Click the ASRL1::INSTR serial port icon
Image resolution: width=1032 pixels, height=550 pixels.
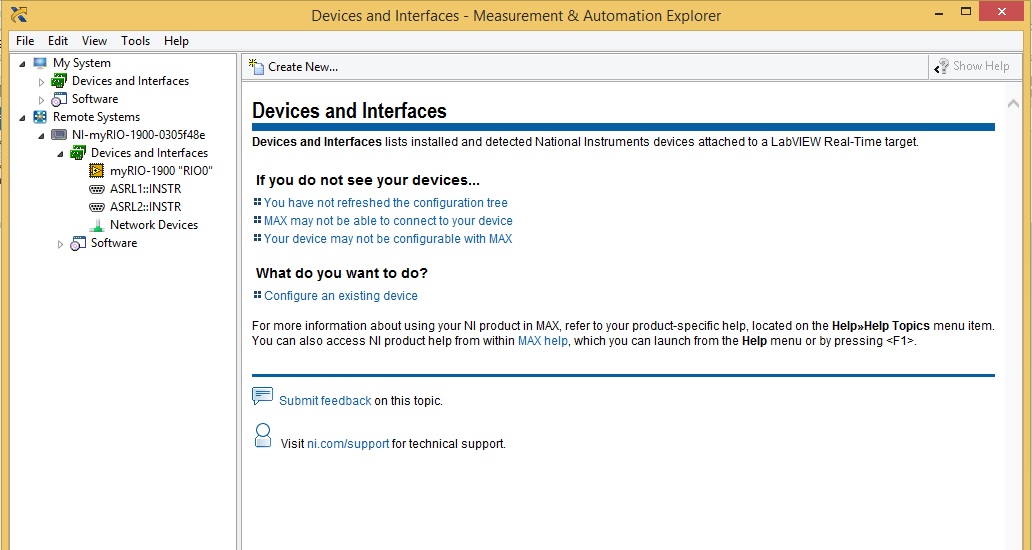pos(97,189)
